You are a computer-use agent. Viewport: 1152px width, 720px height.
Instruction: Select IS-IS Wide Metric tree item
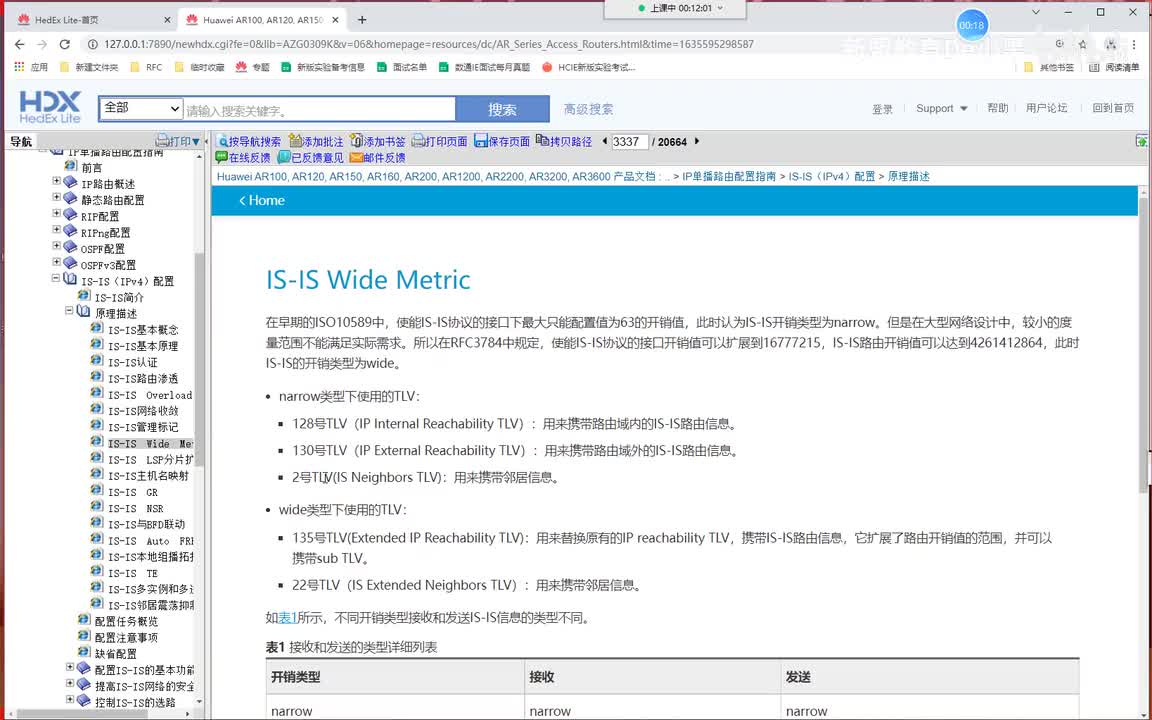tap(150, 443)
